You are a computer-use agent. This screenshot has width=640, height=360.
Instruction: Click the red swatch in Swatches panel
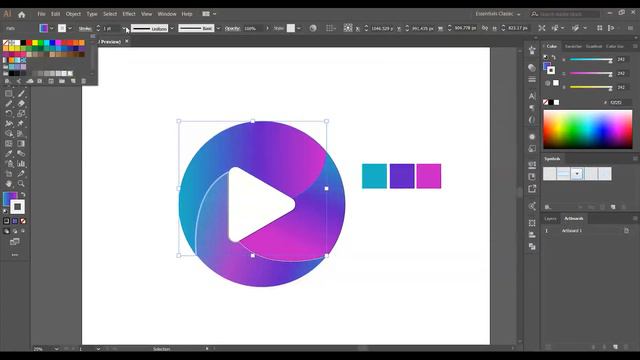coord(29,42)
